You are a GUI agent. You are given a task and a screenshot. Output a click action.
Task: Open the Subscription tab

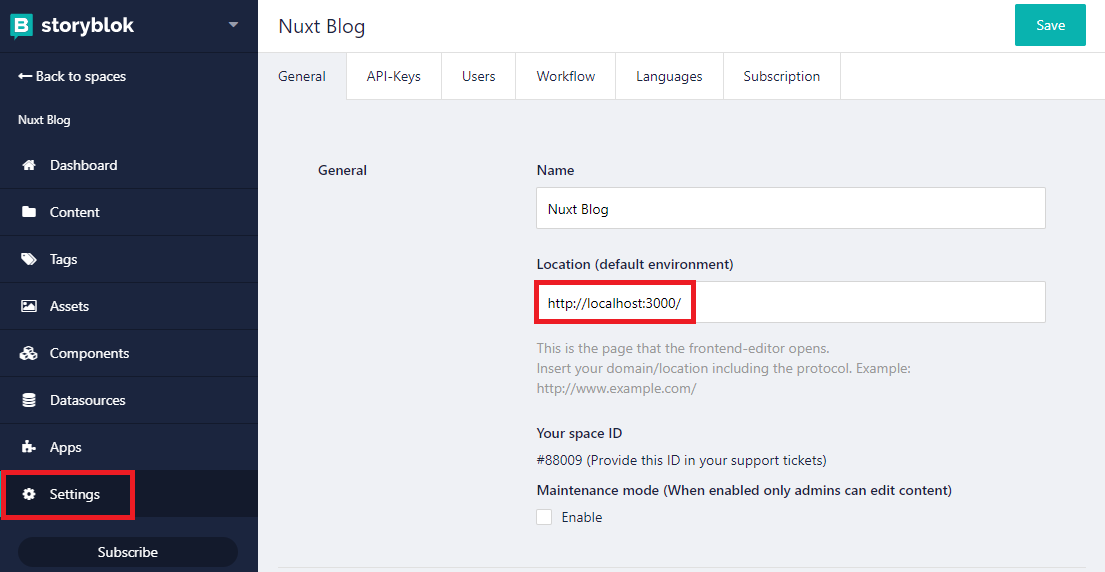(781, 76)
